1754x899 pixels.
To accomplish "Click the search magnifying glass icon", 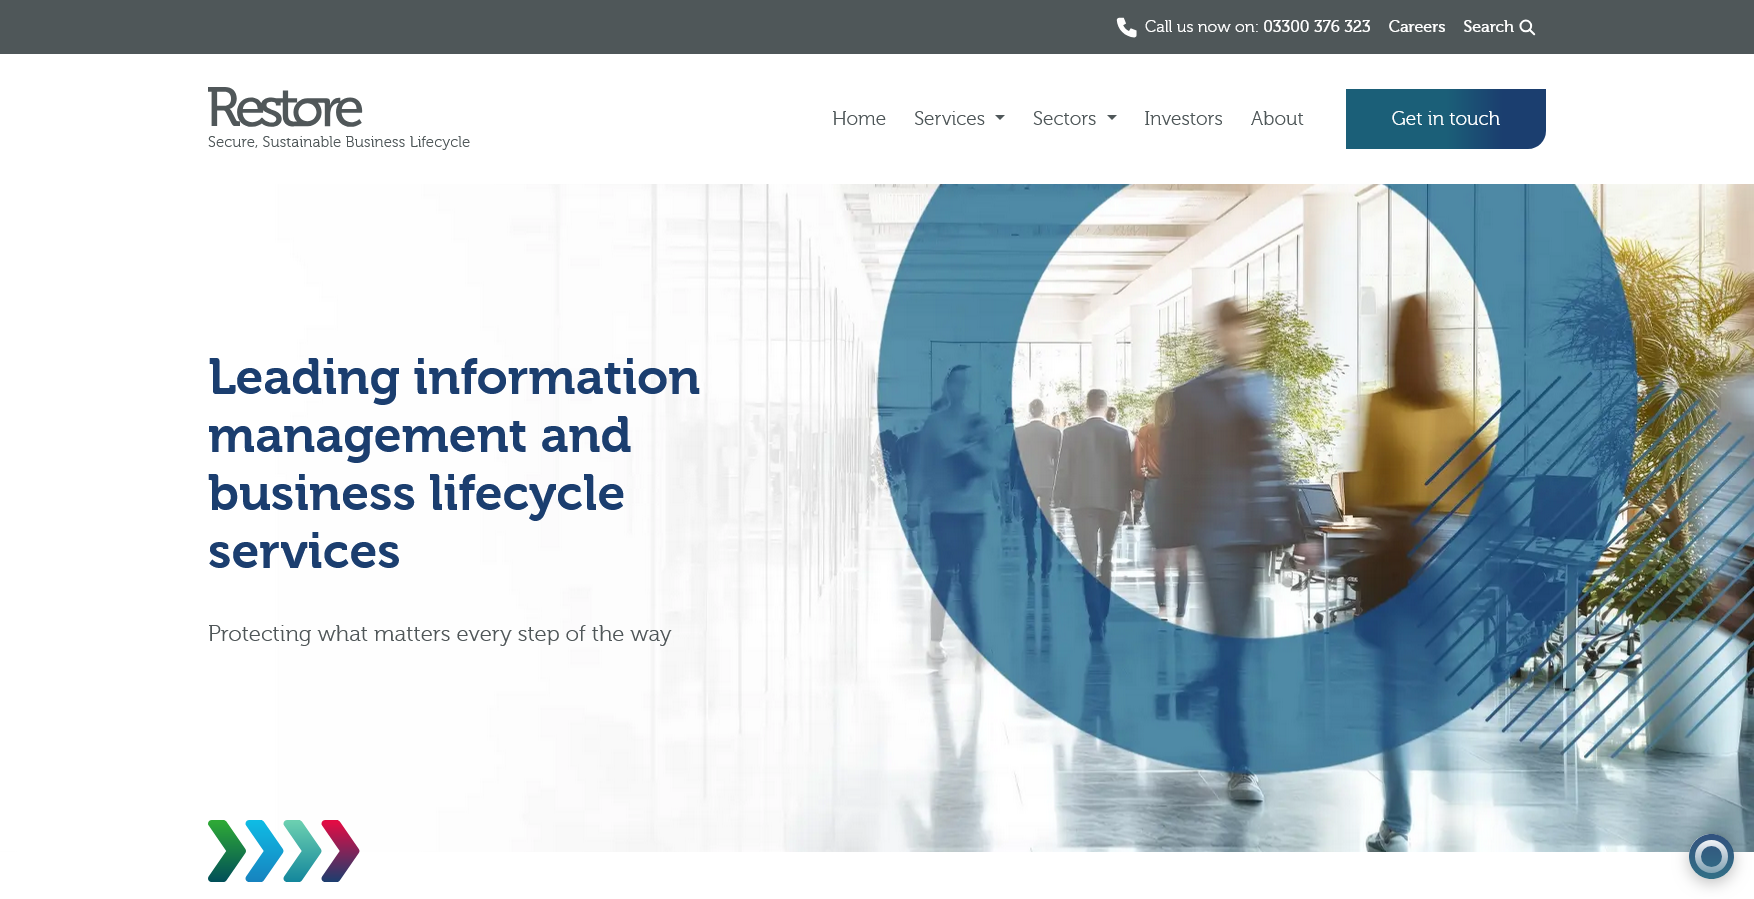I will pyautogui.click(x=1527, y=28).
